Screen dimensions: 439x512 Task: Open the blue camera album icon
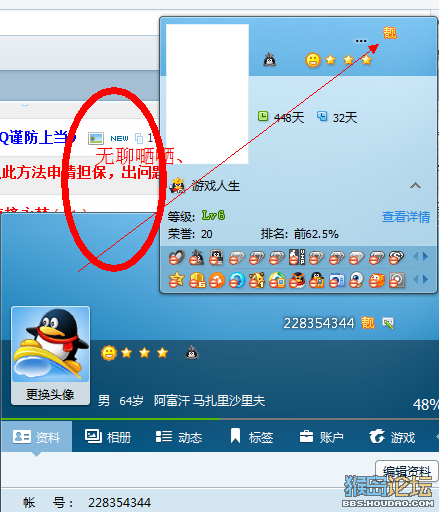pos(337,280)
